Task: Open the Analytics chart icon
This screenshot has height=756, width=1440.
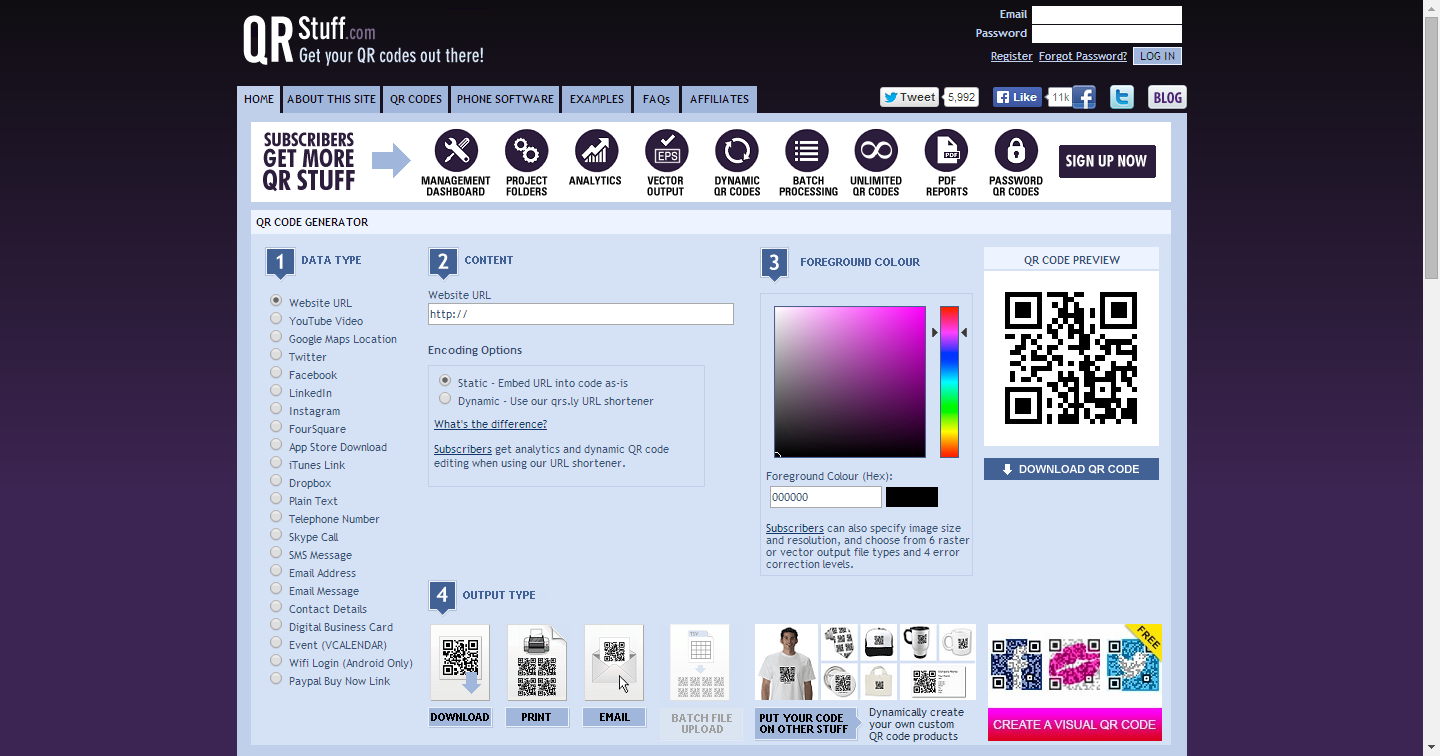Action: [x=596, y=151]
